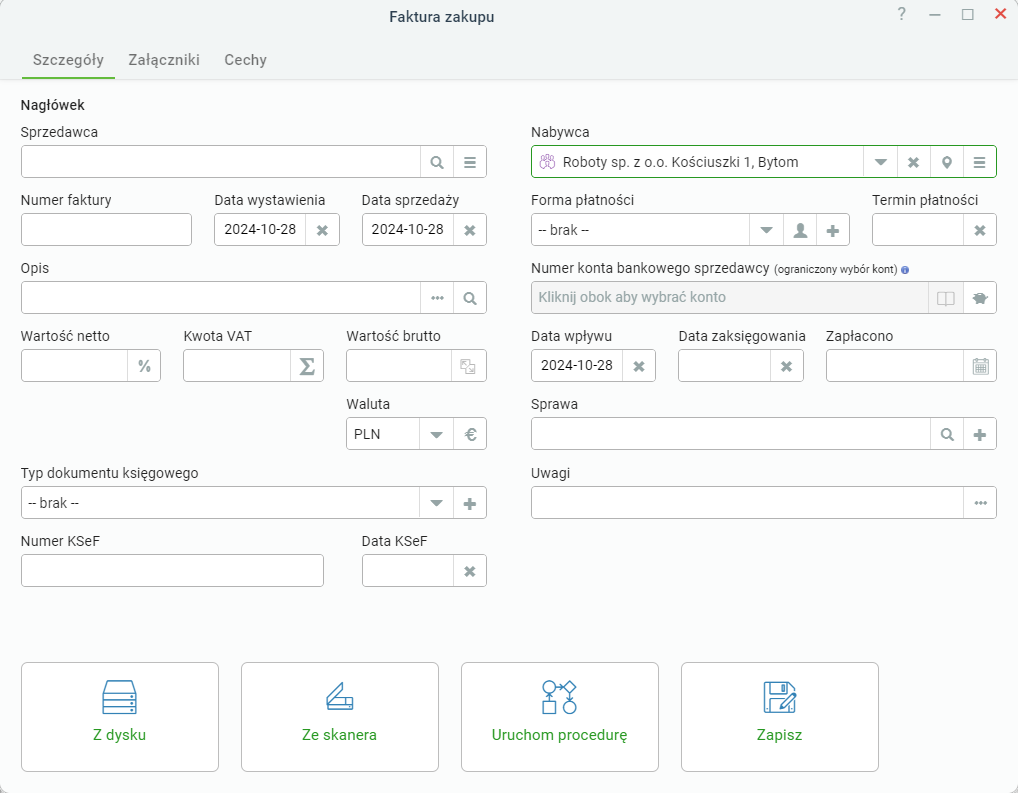
Task: Click the Data sprzedaży date 2024-10-28
Action: pyautogui.click(x=408, y=230)
